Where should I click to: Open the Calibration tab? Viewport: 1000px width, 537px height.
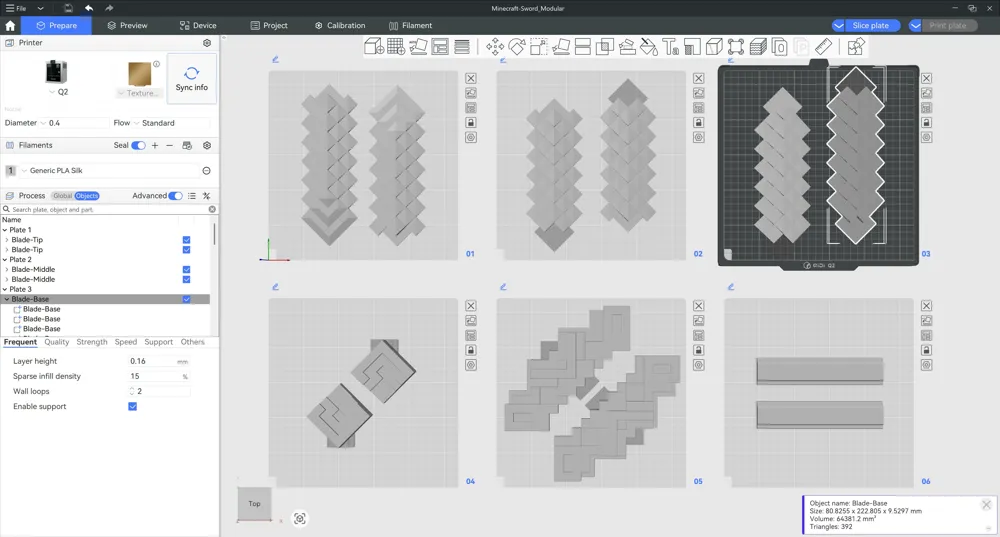tap(340, 26)
